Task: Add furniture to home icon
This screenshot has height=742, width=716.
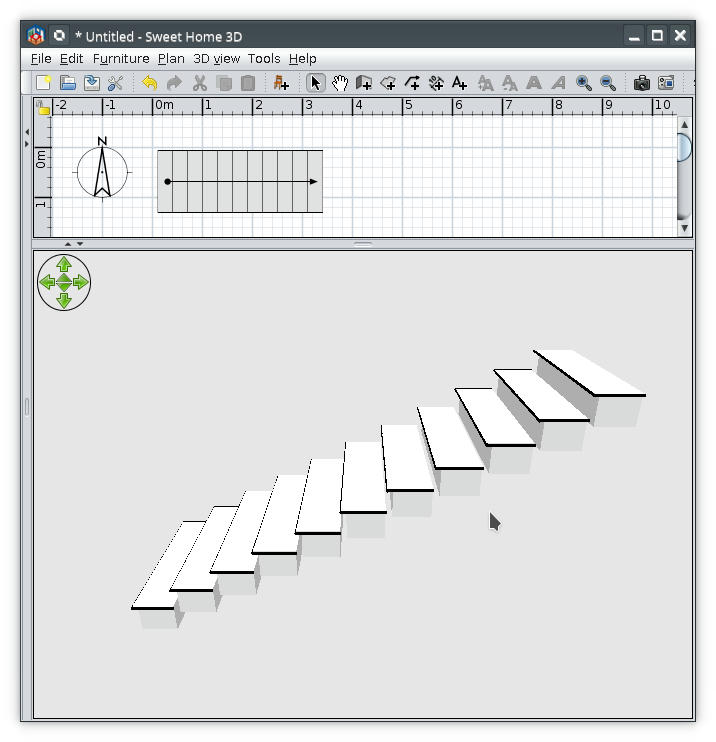Action: pyautogui.click(x=281, y=83)
